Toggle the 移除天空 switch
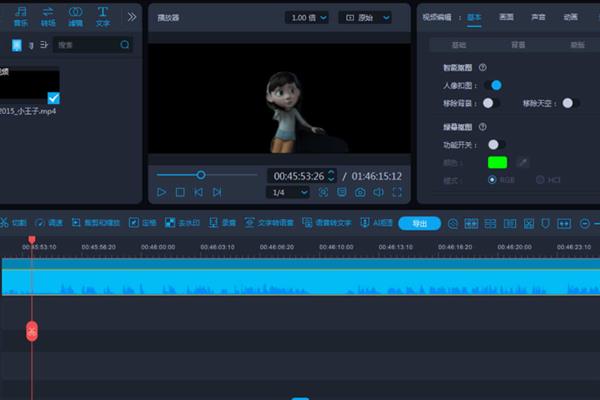The height and width of the screenshot is (400, 600). point(570,103)
